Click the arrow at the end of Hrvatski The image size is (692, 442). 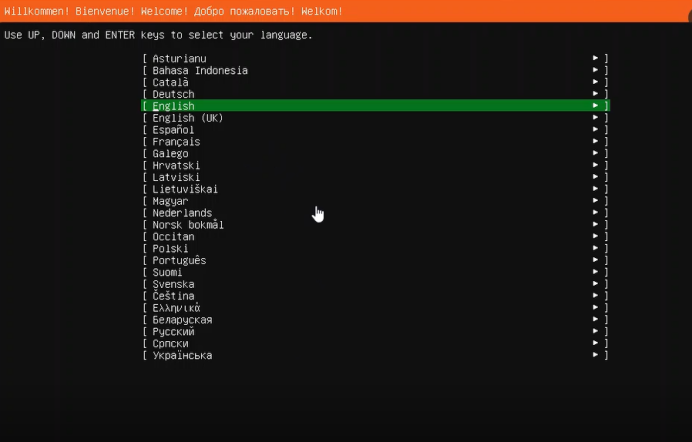(x=596, y=166)
